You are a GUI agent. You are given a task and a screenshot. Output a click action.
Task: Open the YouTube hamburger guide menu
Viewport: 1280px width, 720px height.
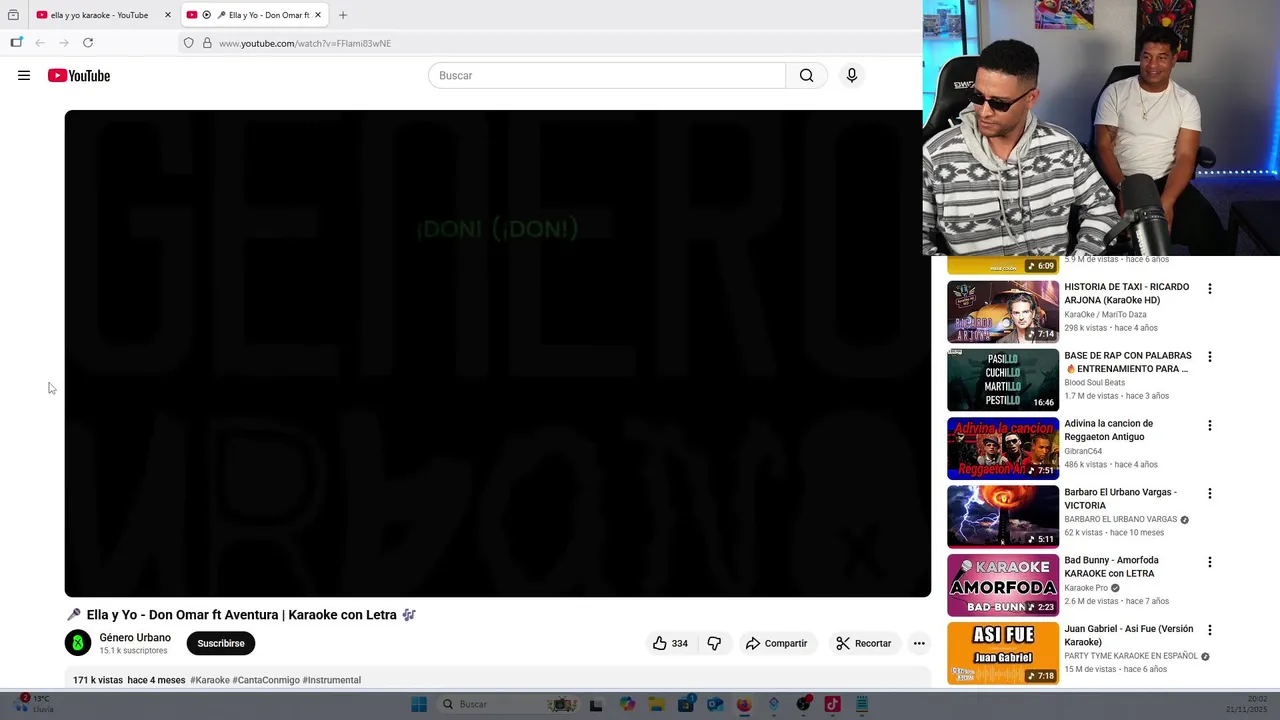pyautogui.click(x=24, y=76)
